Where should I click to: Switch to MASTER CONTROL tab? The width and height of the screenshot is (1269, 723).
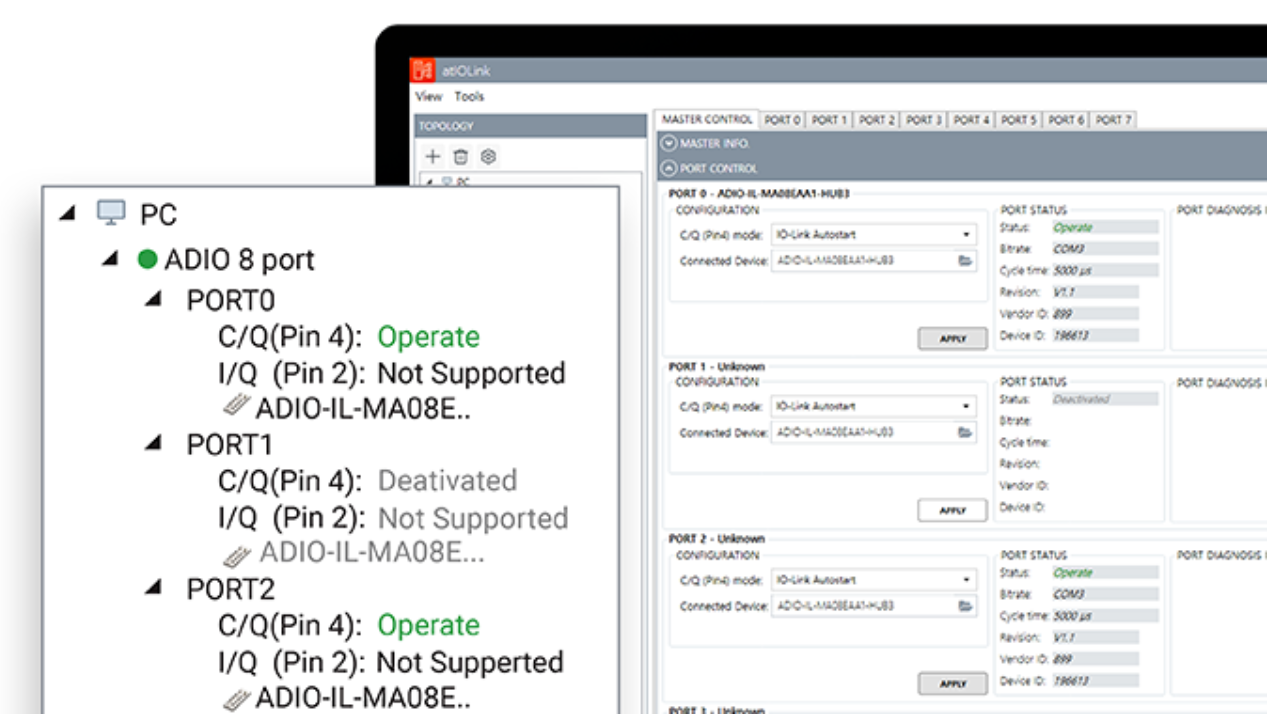[707, 119]
